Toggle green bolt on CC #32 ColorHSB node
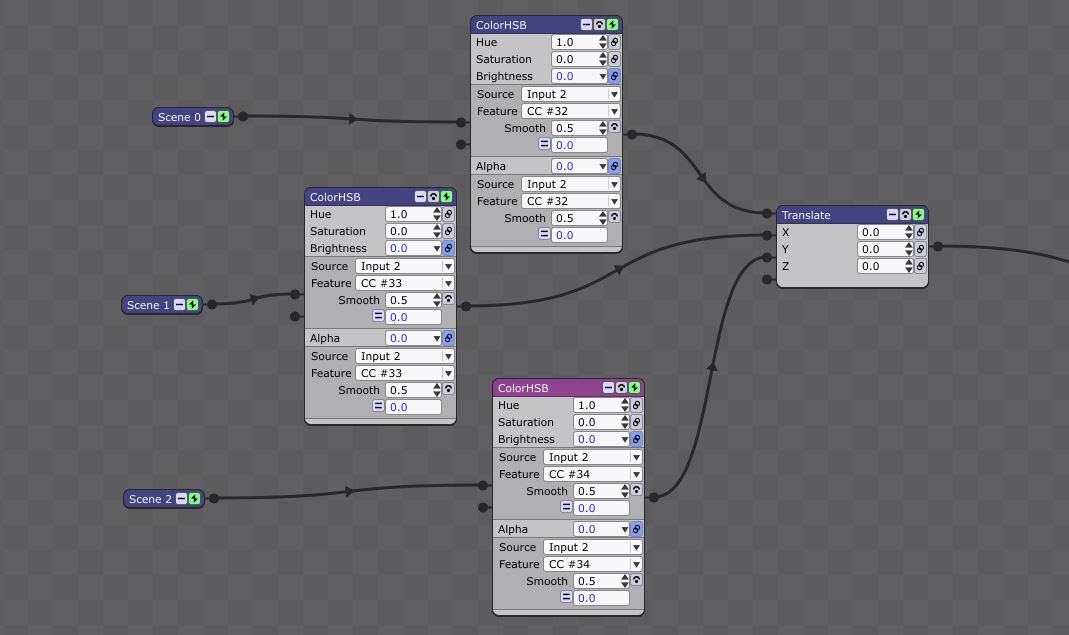The height and width of the screenshot is (635, 1069). 612,25
